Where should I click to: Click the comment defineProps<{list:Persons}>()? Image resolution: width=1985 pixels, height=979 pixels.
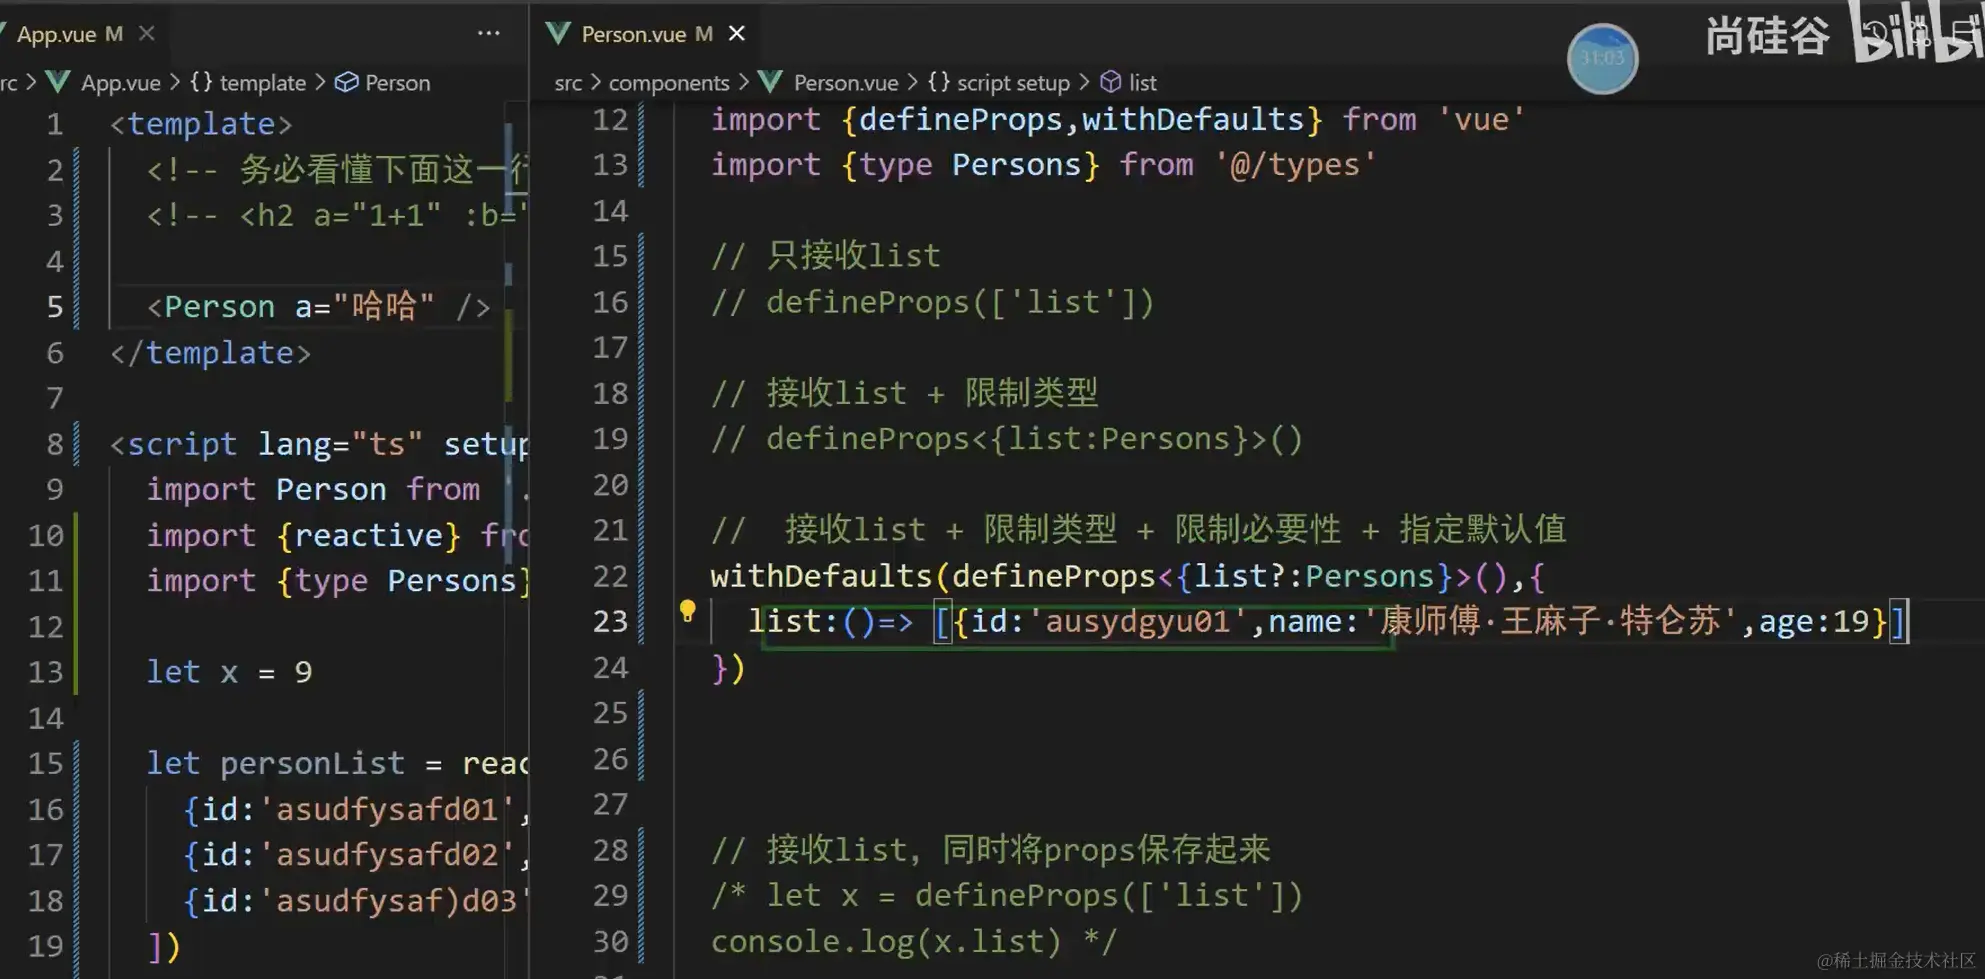tap(1007, 439)
